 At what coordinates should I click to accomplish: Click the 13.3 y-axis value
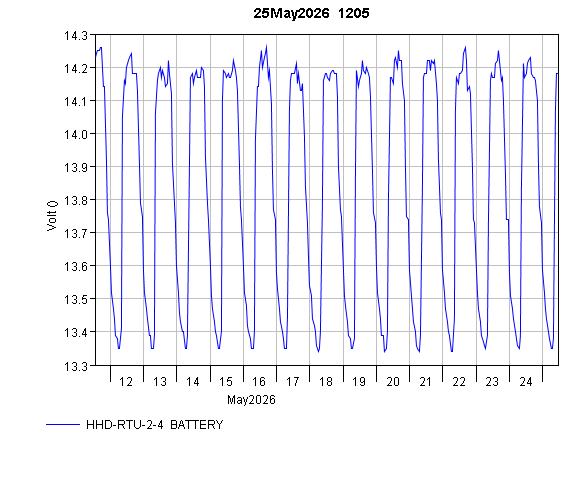(x=76, y=367)
